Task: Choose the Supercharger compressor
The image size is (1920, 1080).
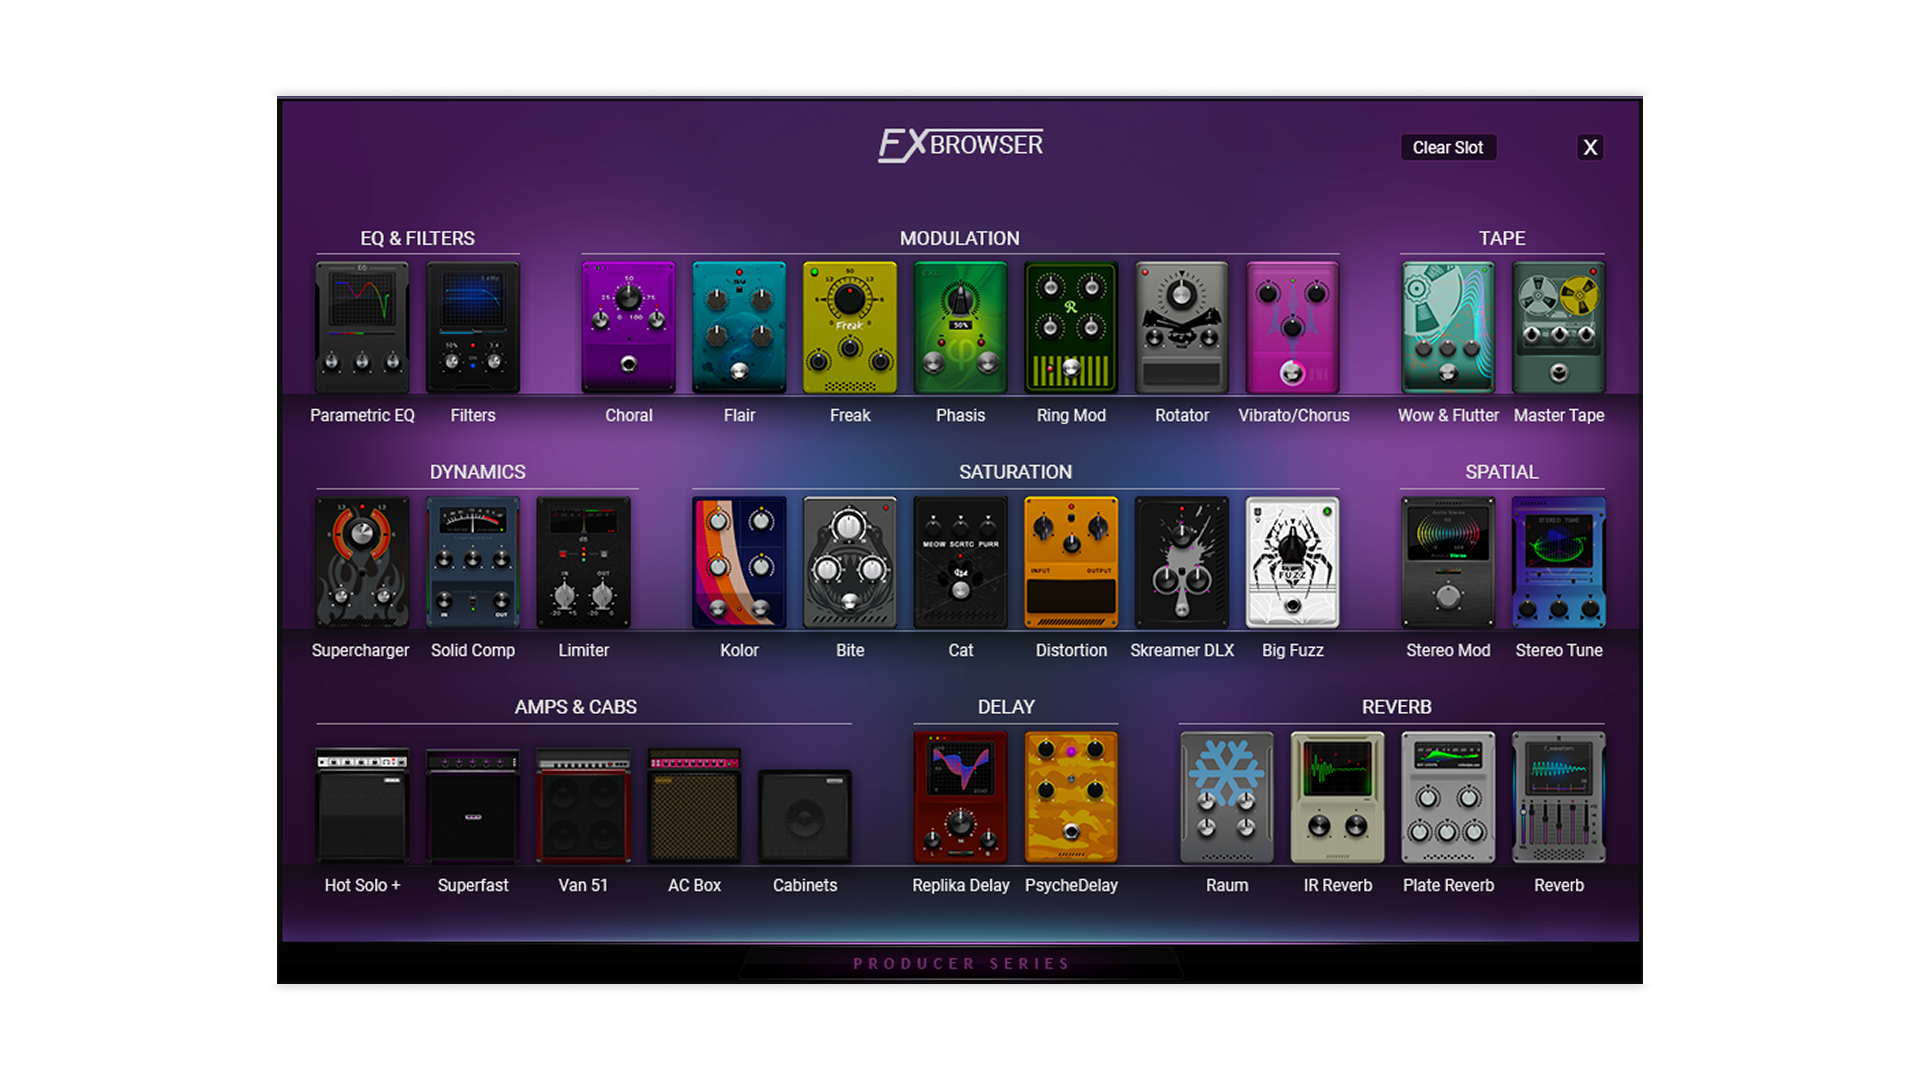Action: (362, 563)
